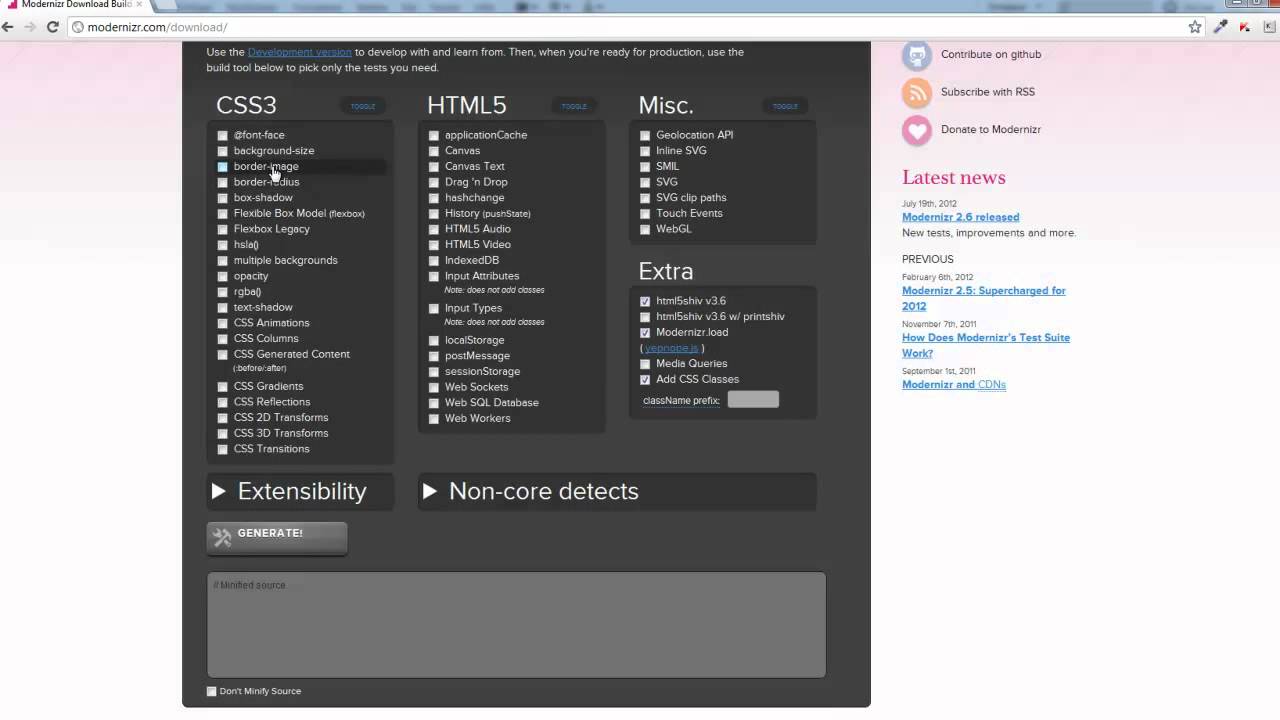Reload the page with refresh icon

[x=53, y=27]
